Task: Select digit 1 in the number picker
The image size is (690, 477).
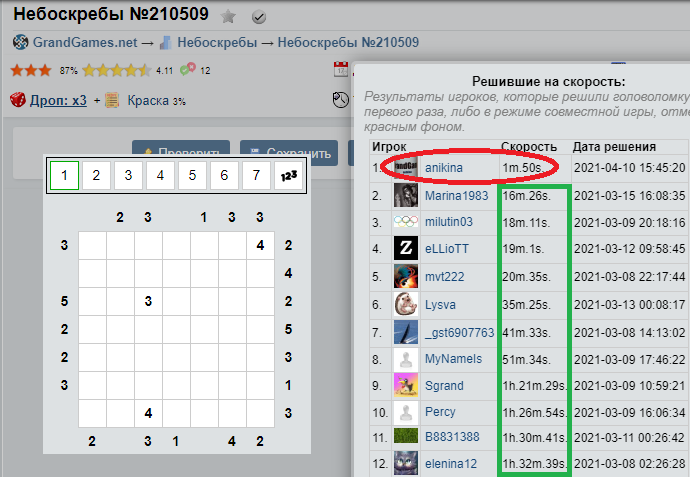Action: coord(64,176)
